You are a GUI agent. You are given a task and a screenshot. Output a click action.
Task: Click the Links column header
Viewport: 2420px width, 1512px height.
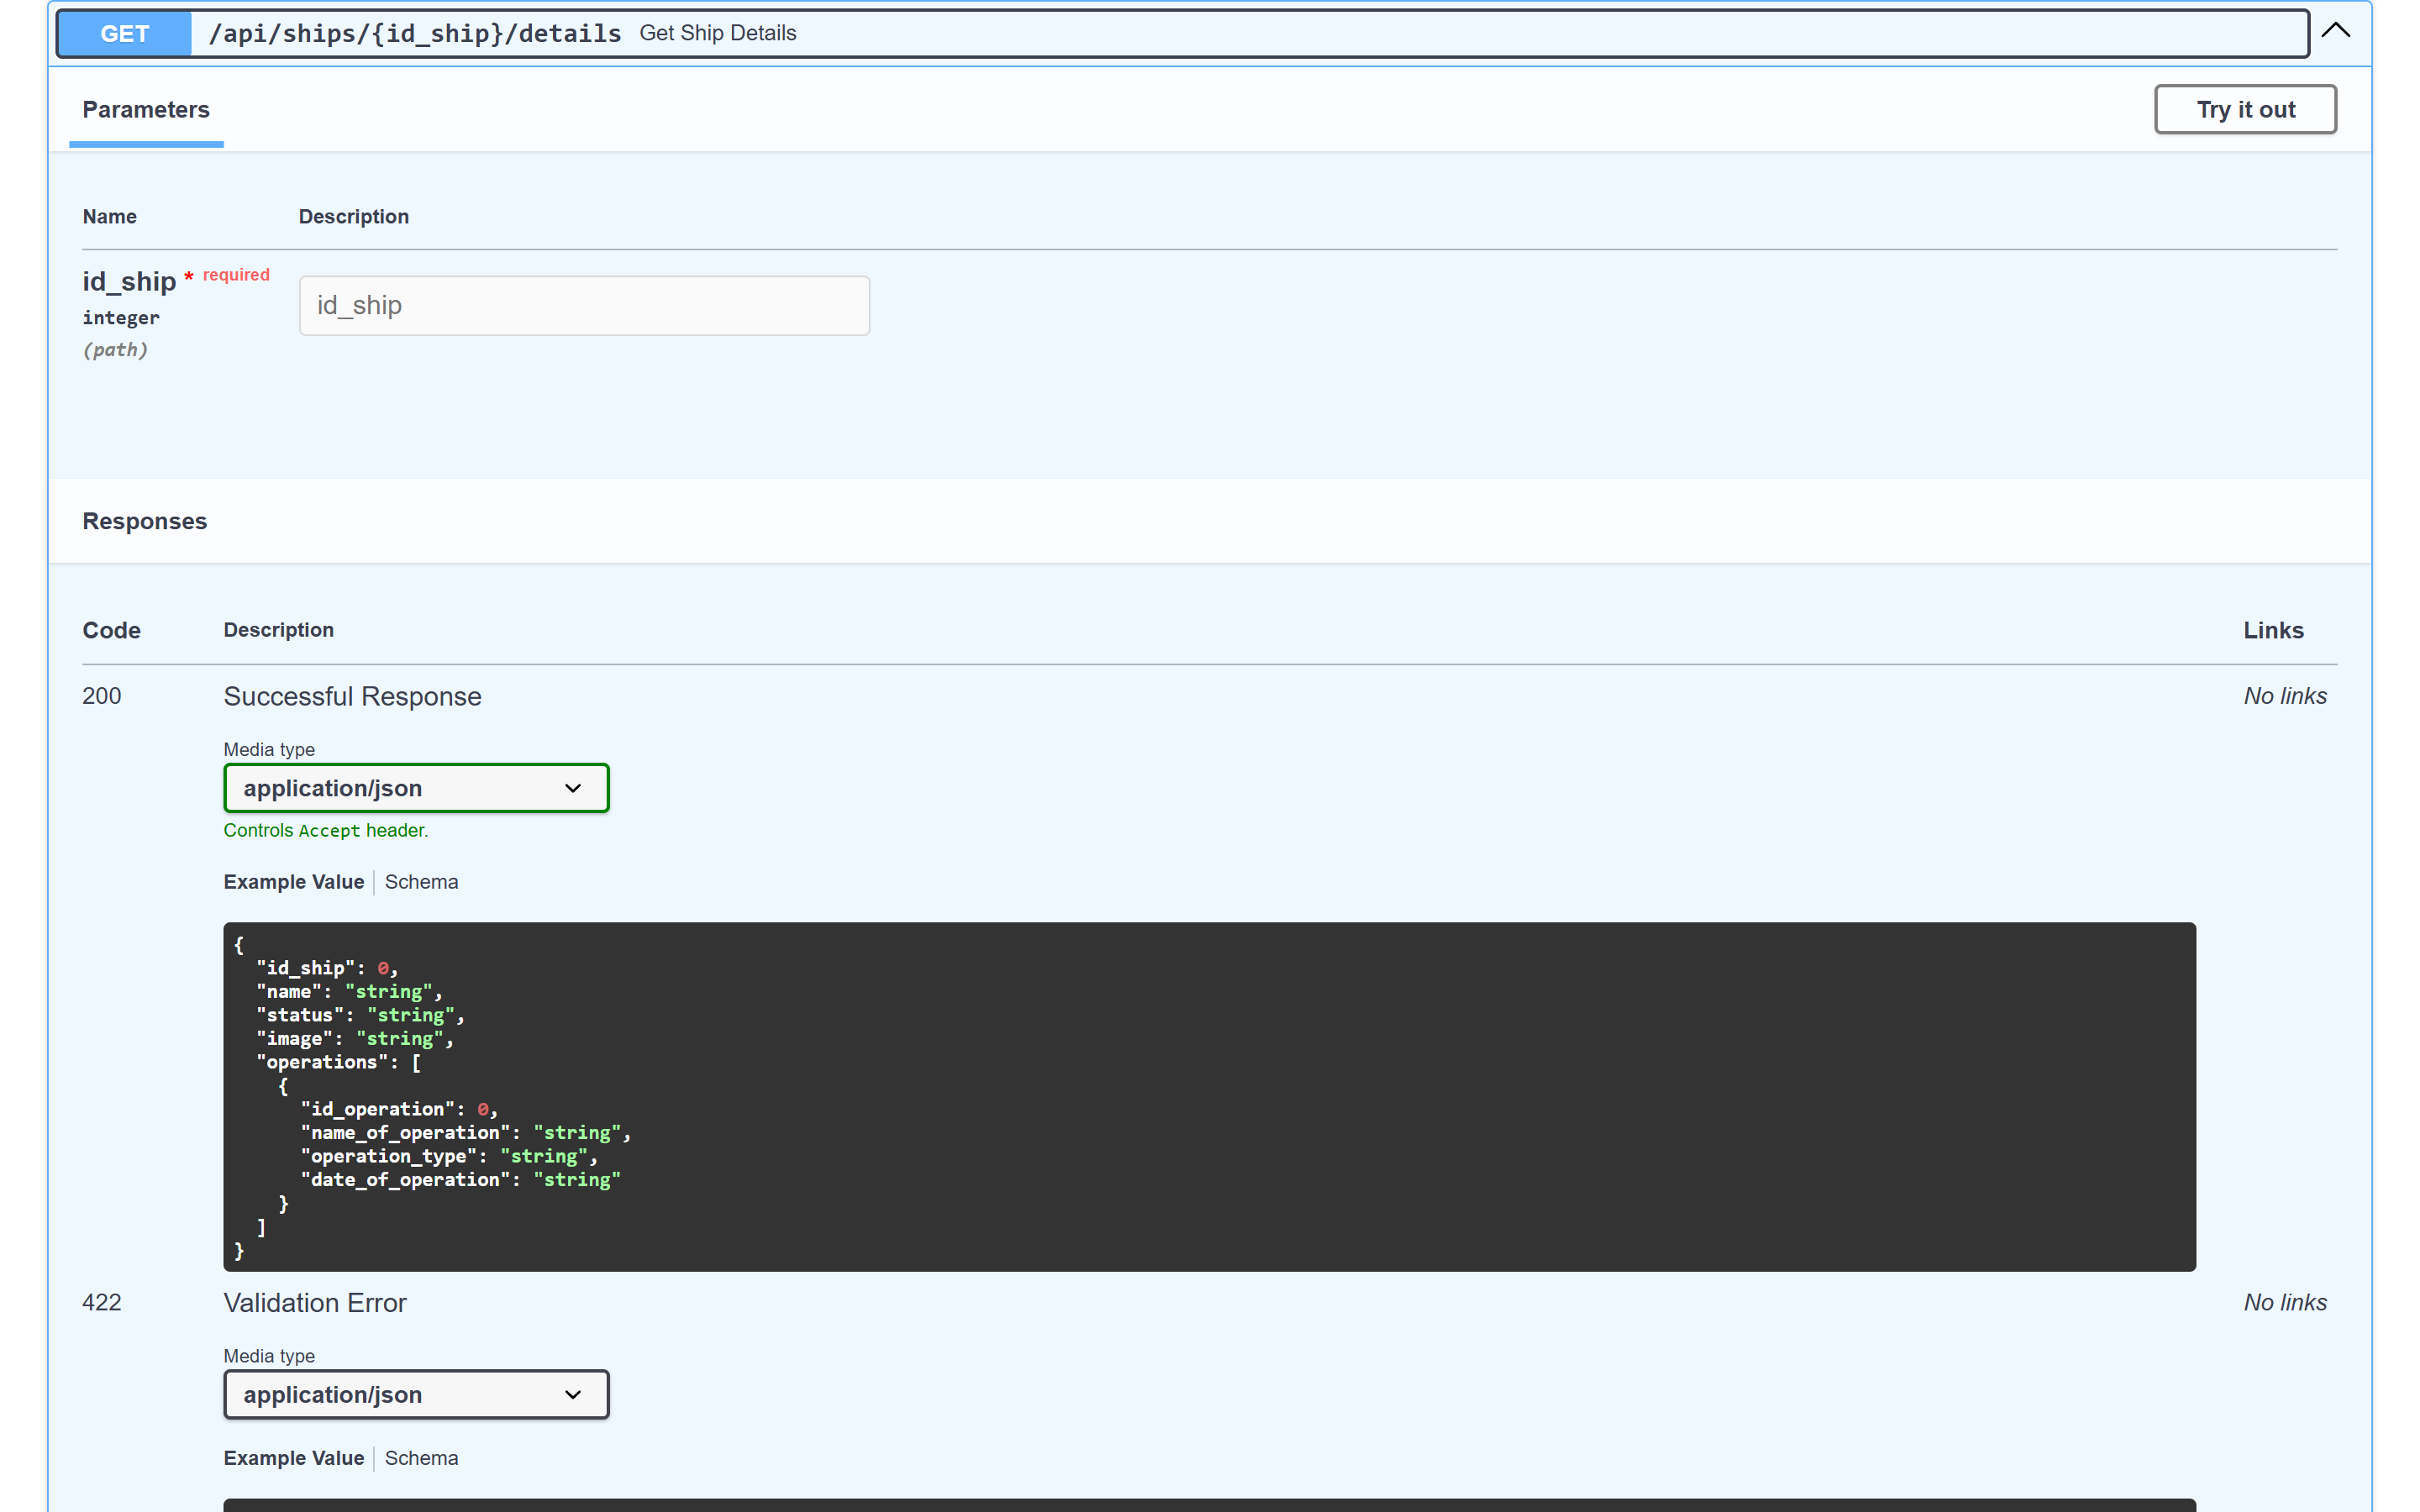click(2272, 630)
